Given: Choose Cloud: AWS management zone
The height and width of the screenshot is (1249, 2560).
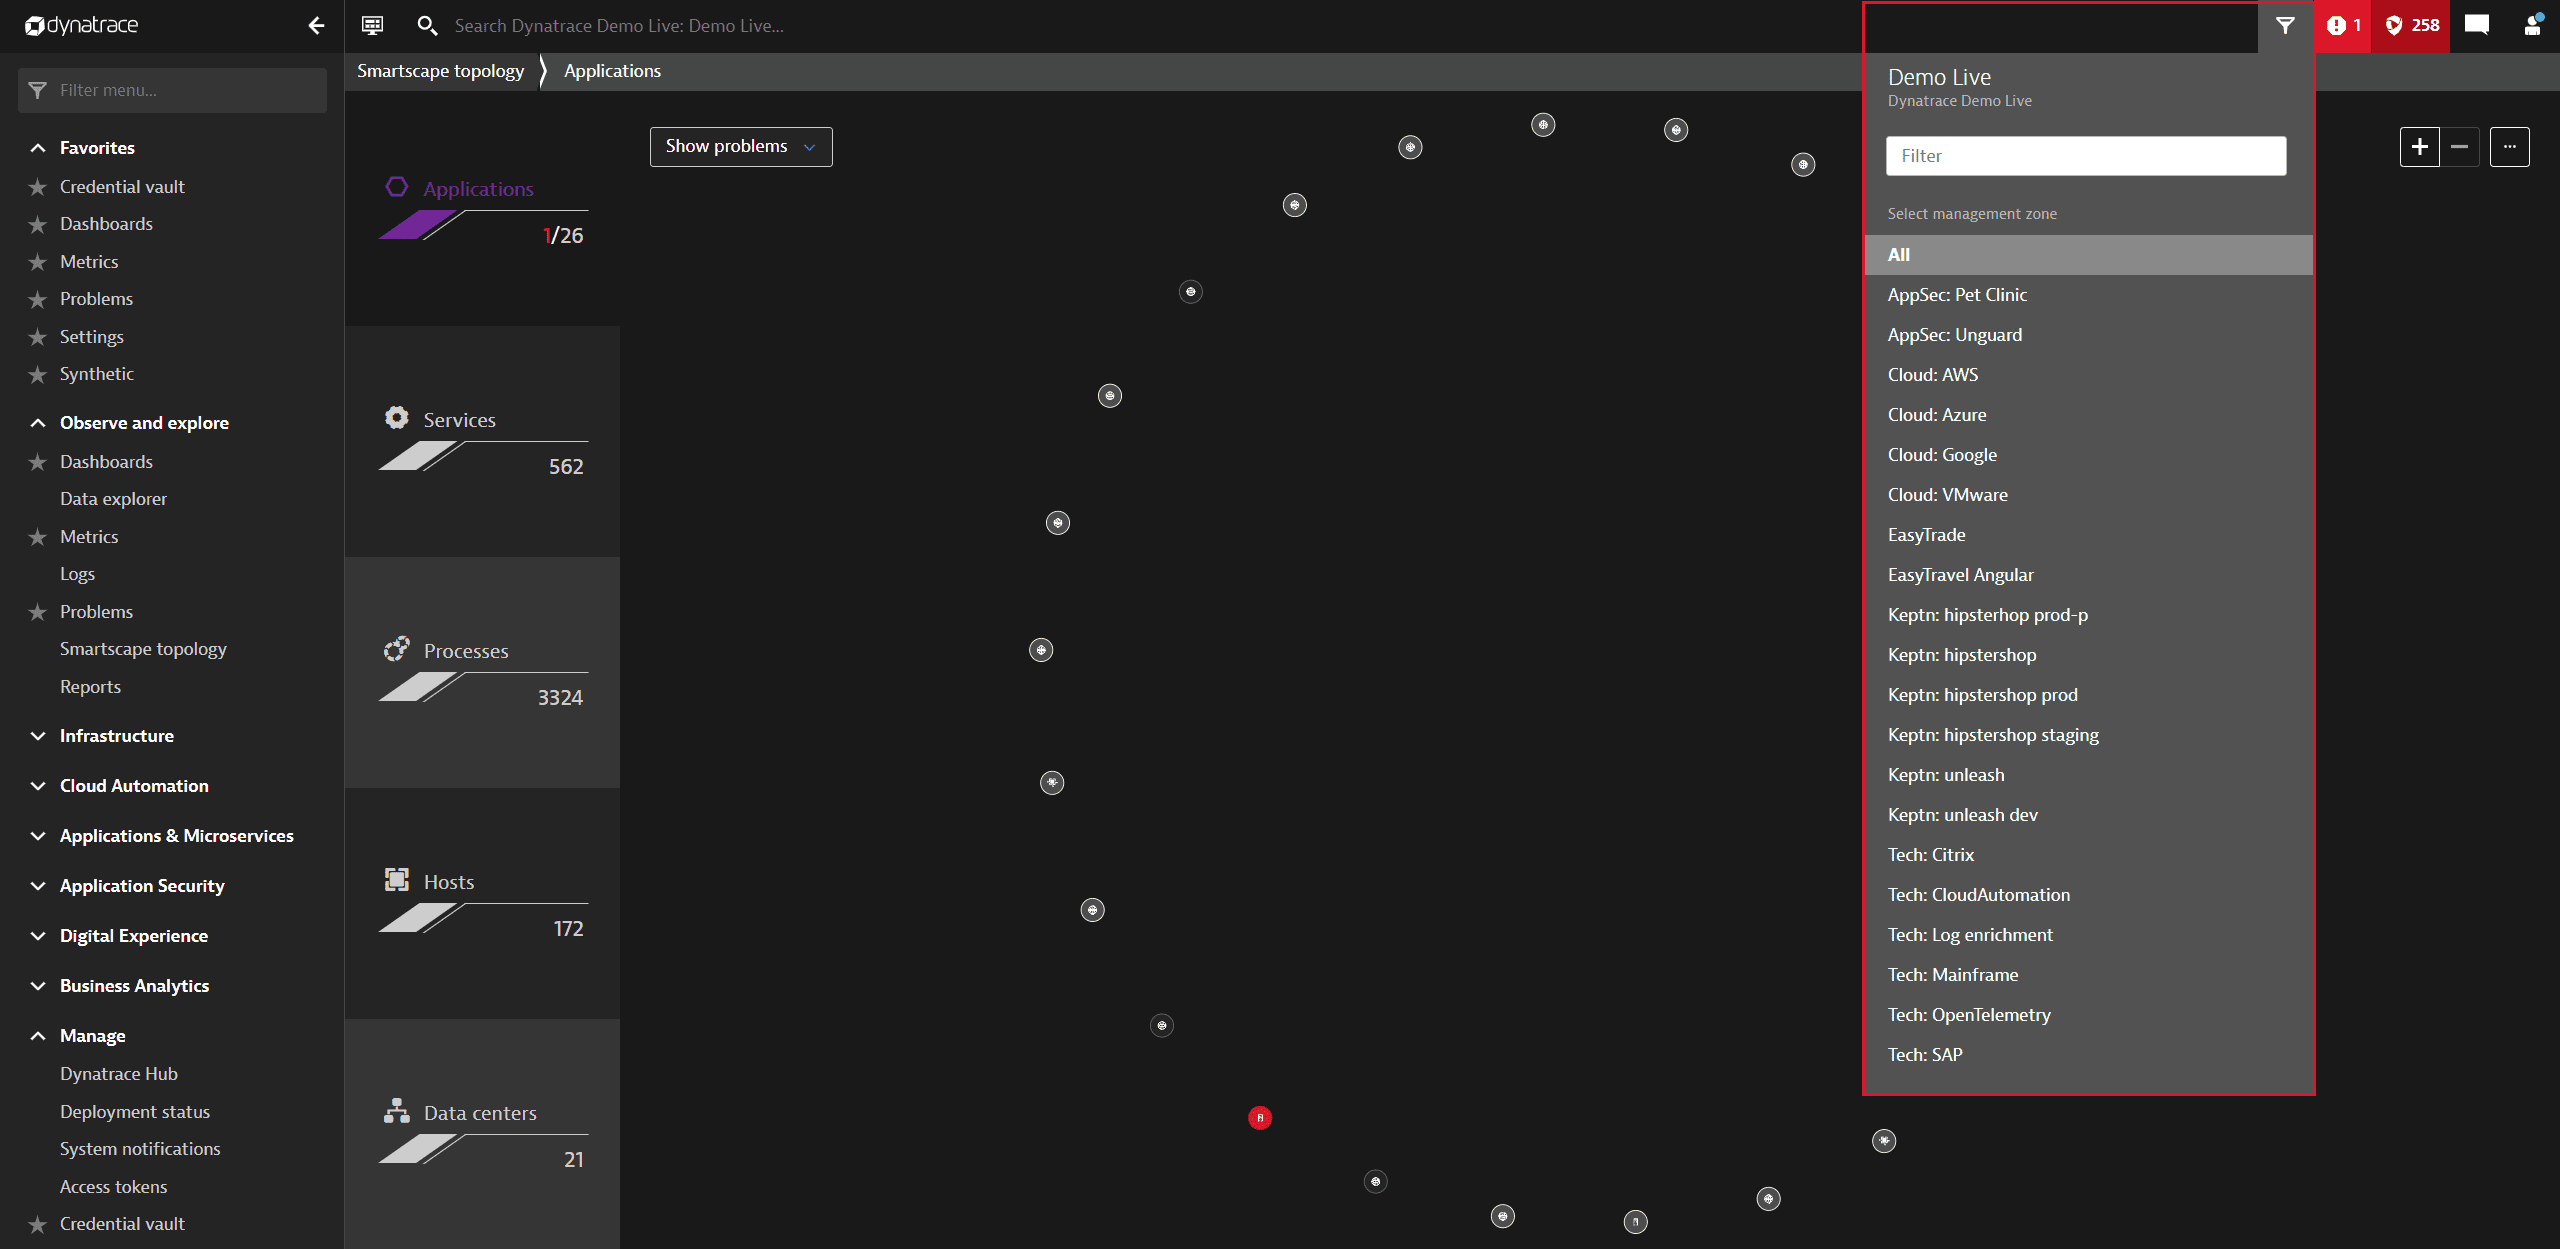Looking at the screenshot, I should tap(2089, 375).
